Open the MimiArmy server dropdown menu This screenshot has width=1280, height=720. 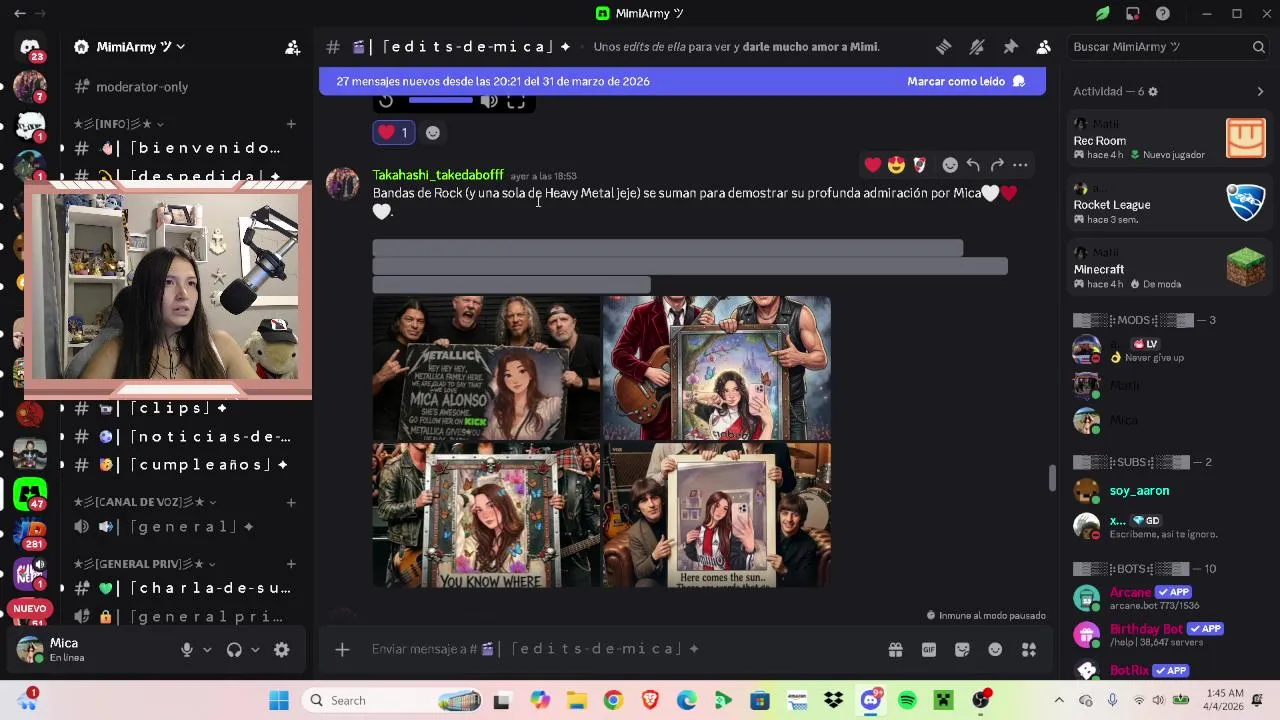click(x=141, y=47)
